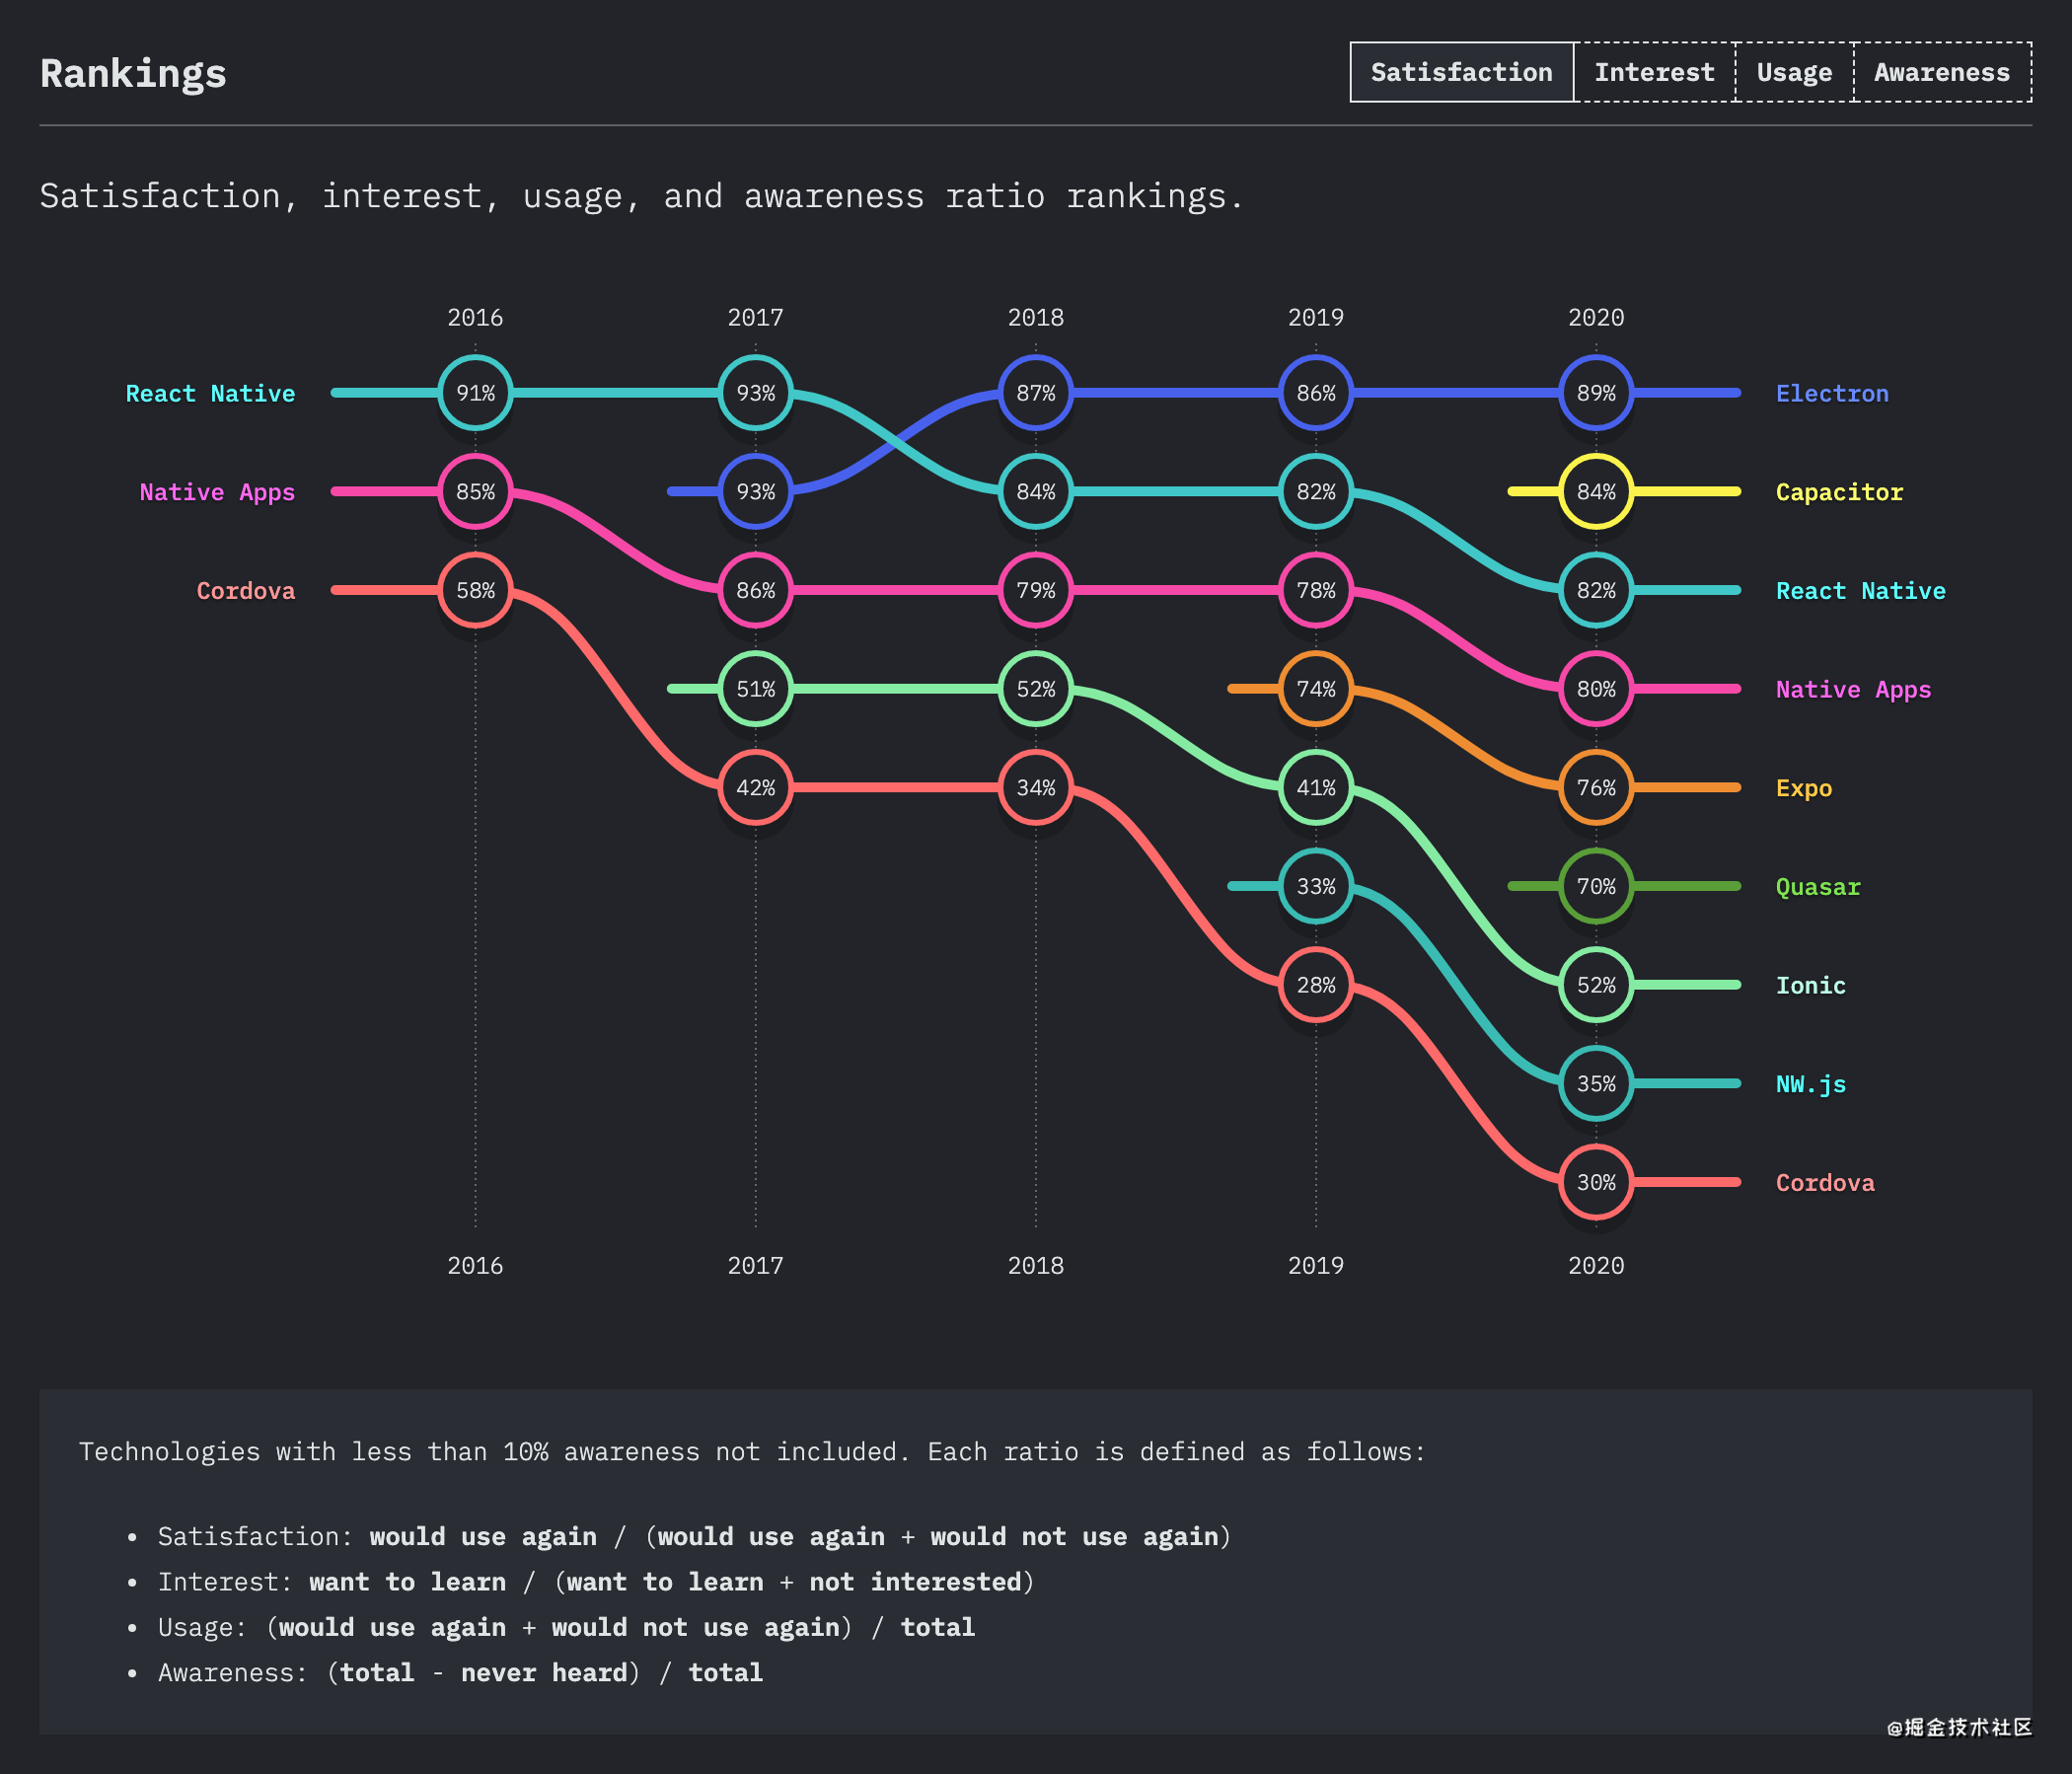Image resolution: width=2072 pixels, height=1774 pixels.
Task: Switch to the Interest tab
Action: pos(1654,72)
